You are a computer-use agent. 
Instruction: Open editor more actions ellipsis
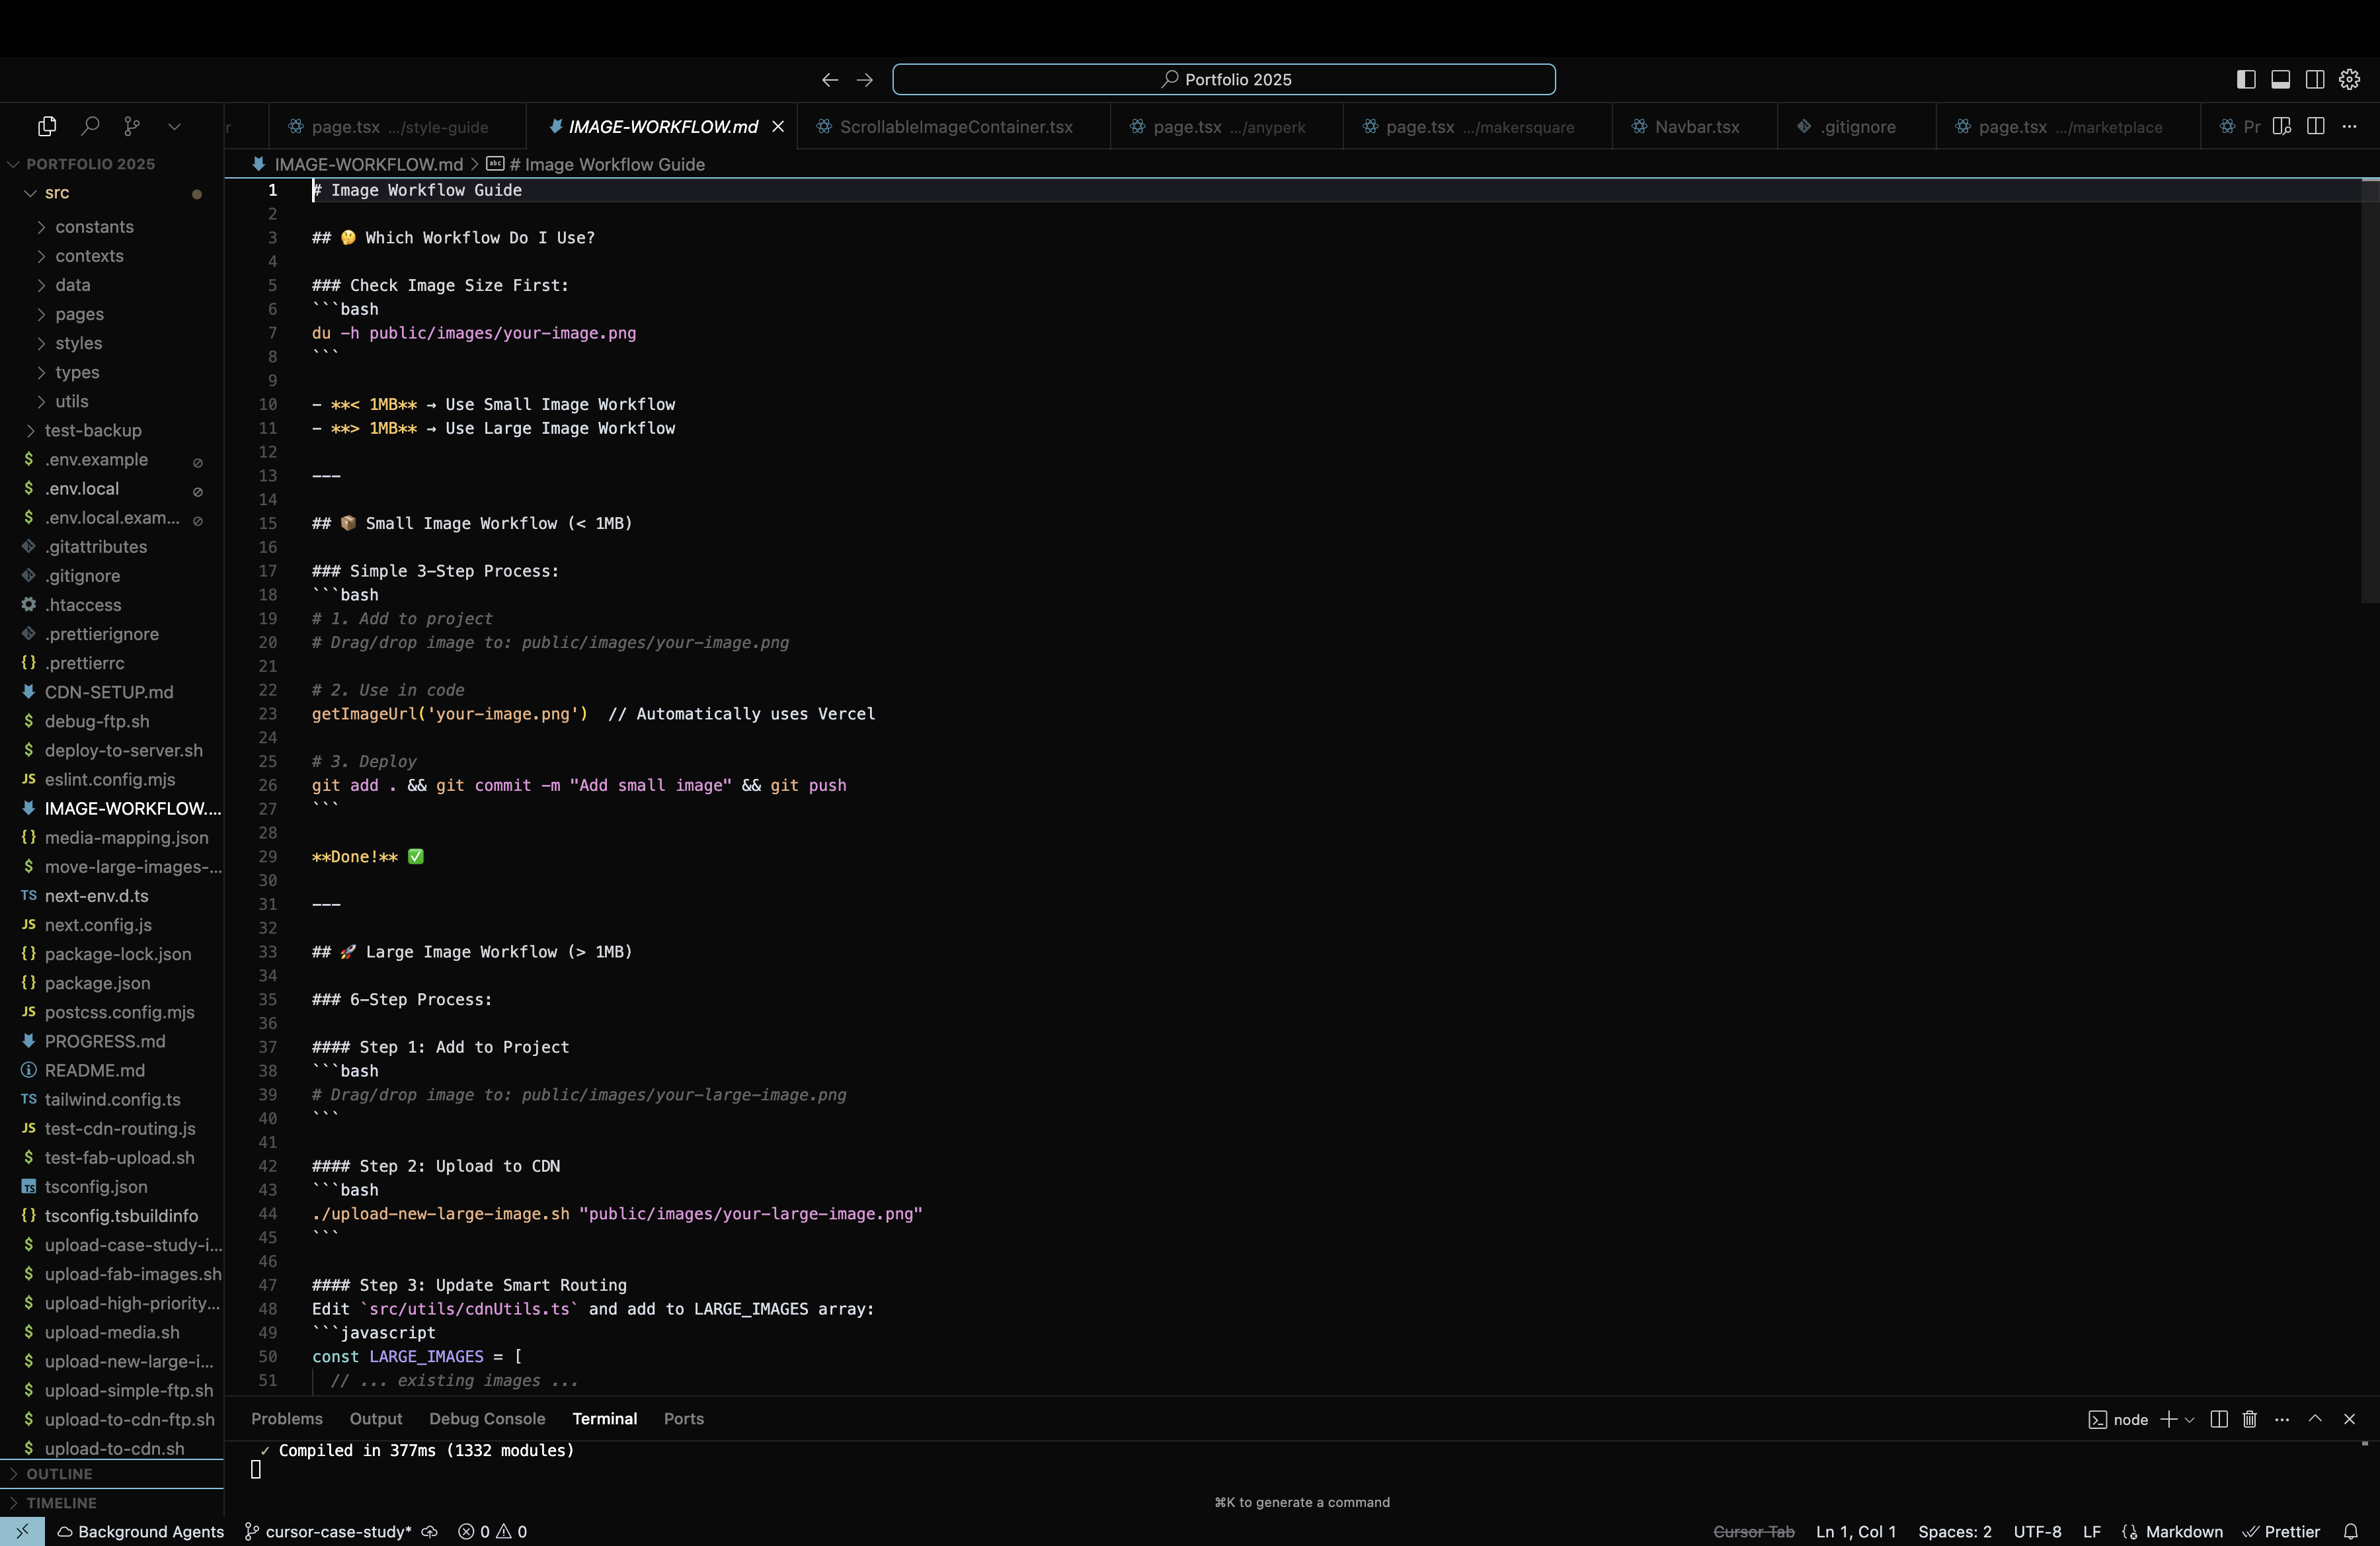[2350, 126]
